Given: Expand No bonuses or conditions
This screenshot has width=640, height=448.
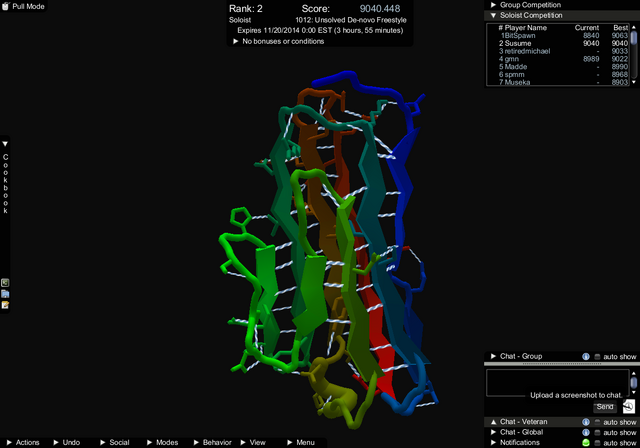Looking at the screenshot, I should coord(236,41).
